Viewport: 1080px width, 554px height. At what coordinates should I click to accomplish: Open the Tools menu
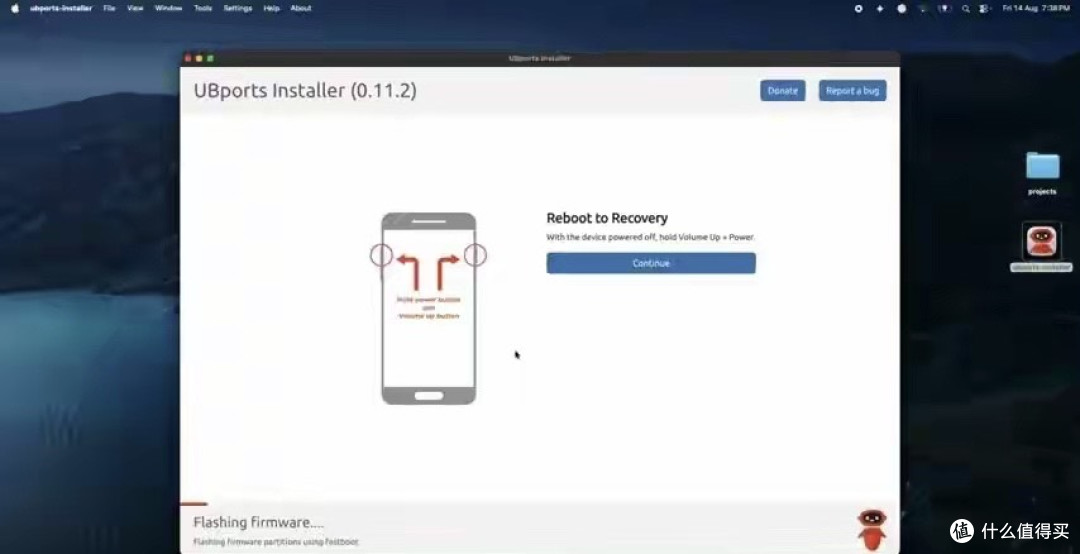(202, 8)
